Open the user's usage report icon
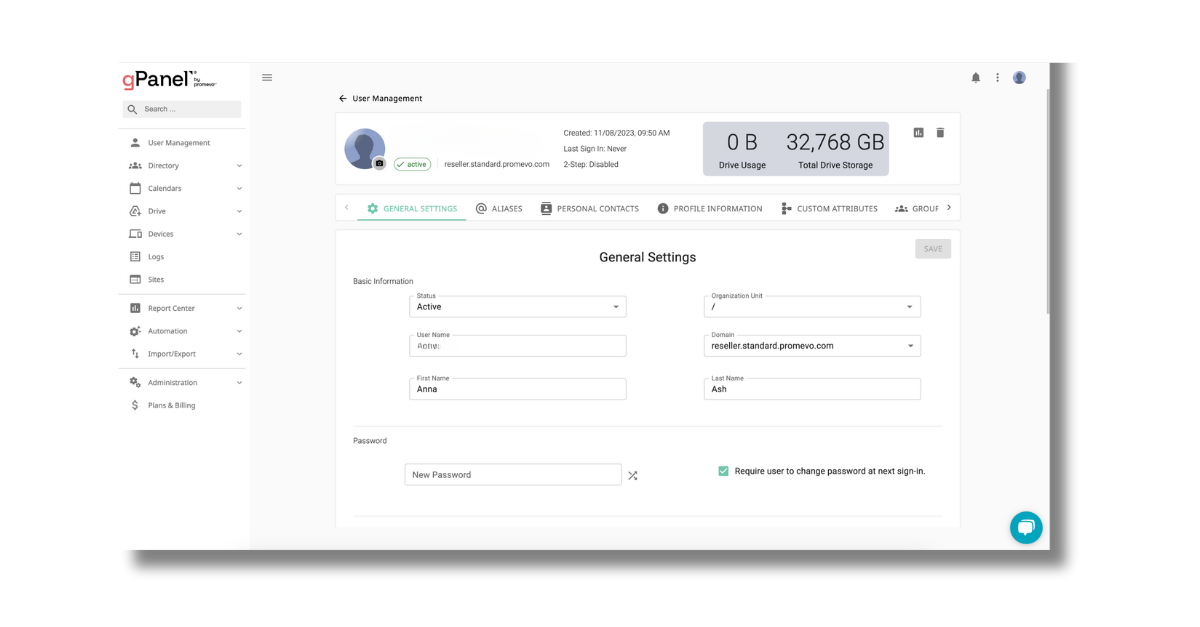This screenshot has width=1200, height=627. pos(918,132)
